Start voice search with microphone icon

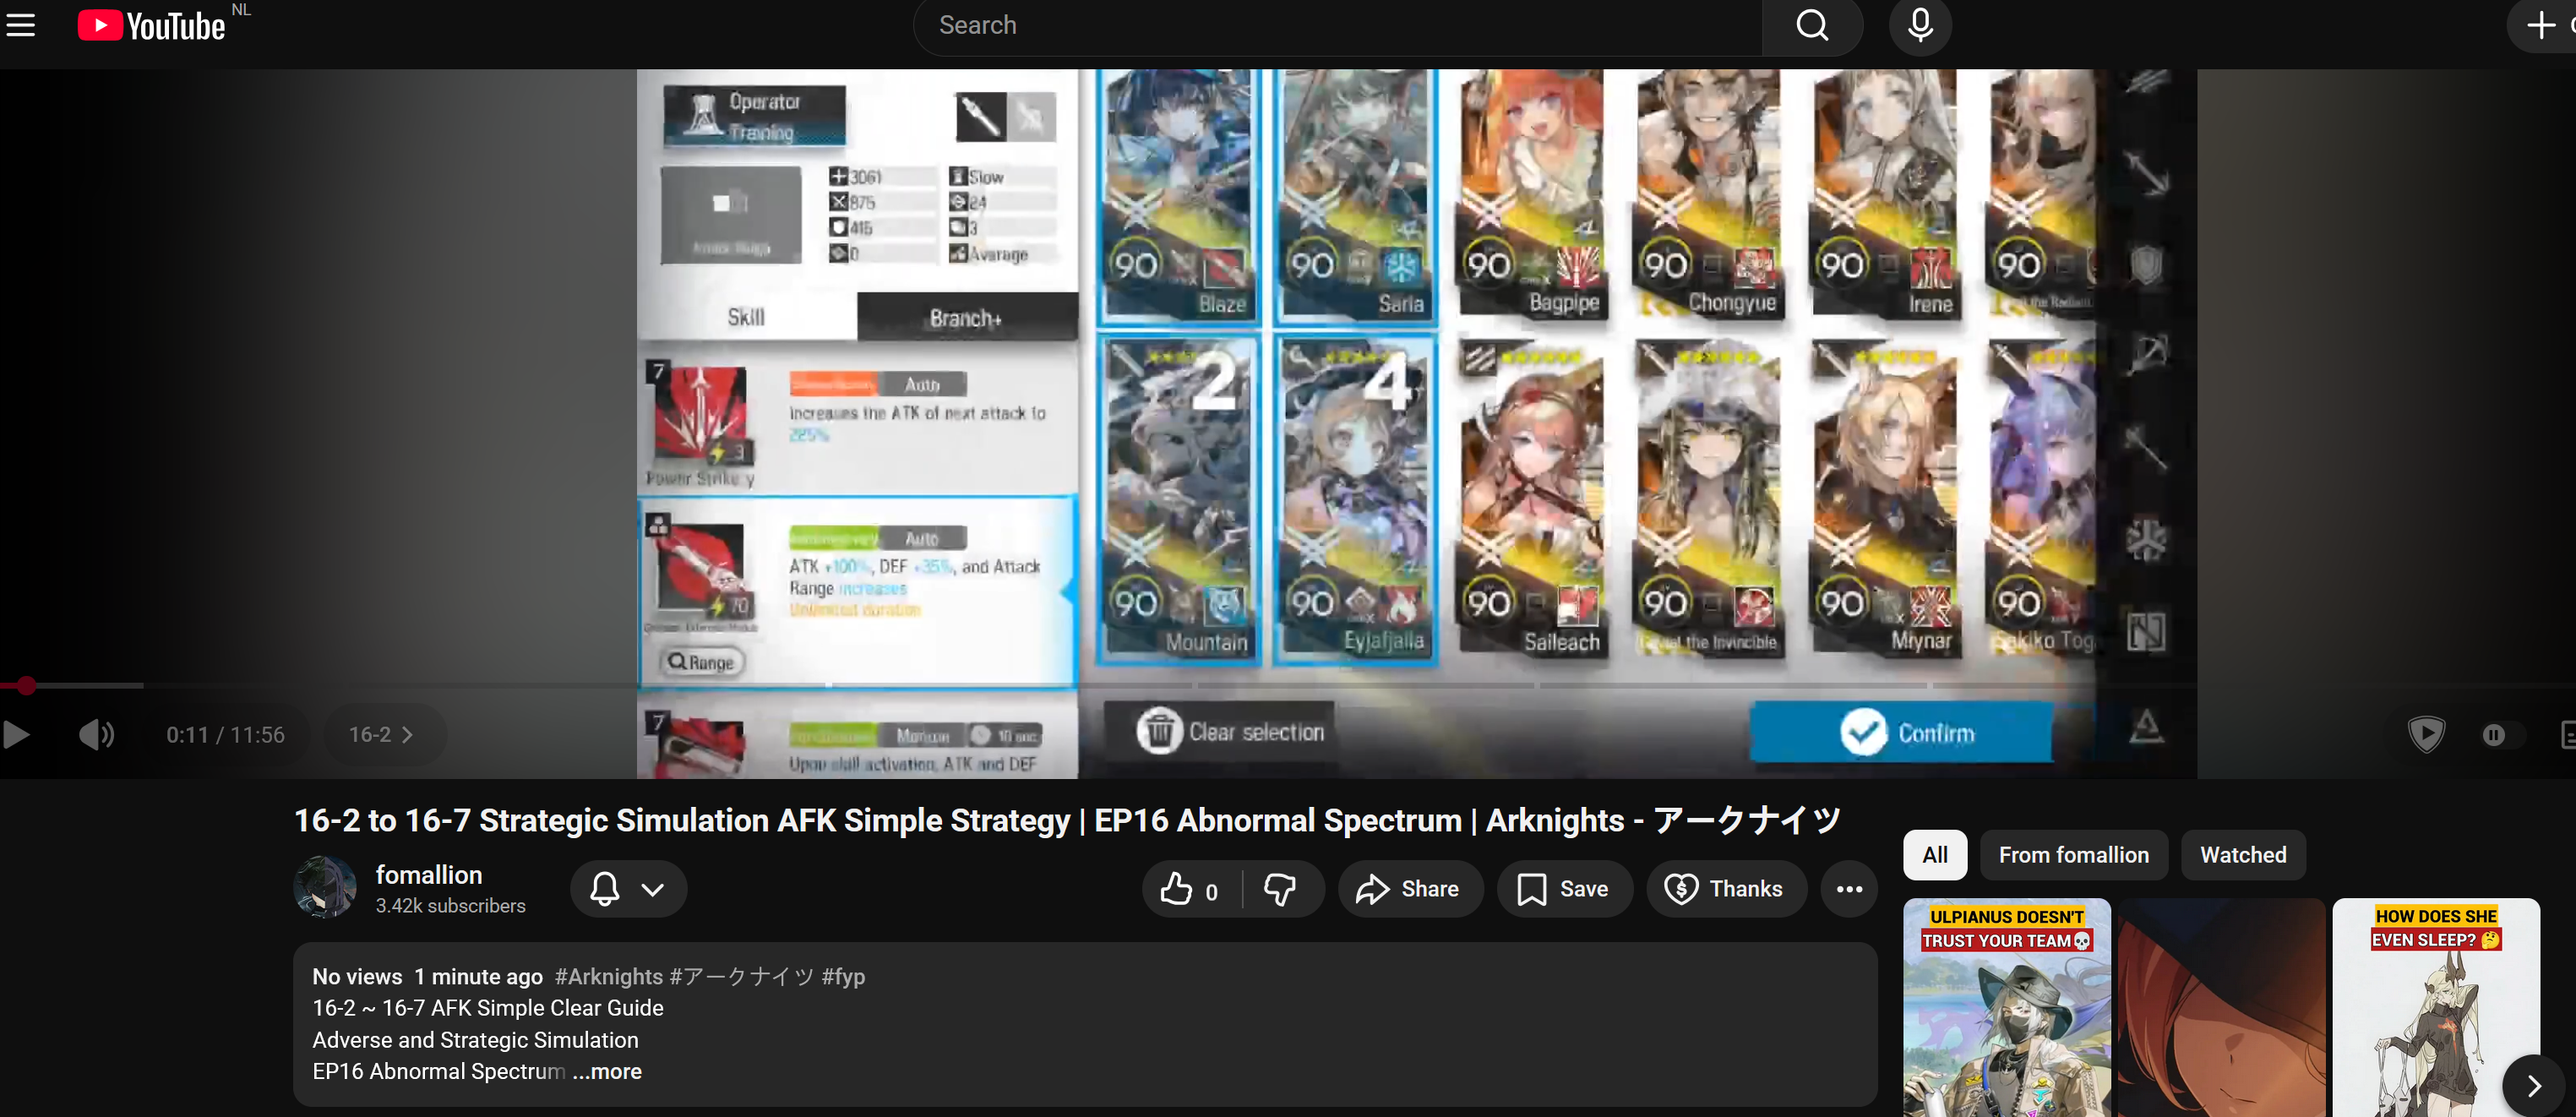click(x=1919, y=25)
